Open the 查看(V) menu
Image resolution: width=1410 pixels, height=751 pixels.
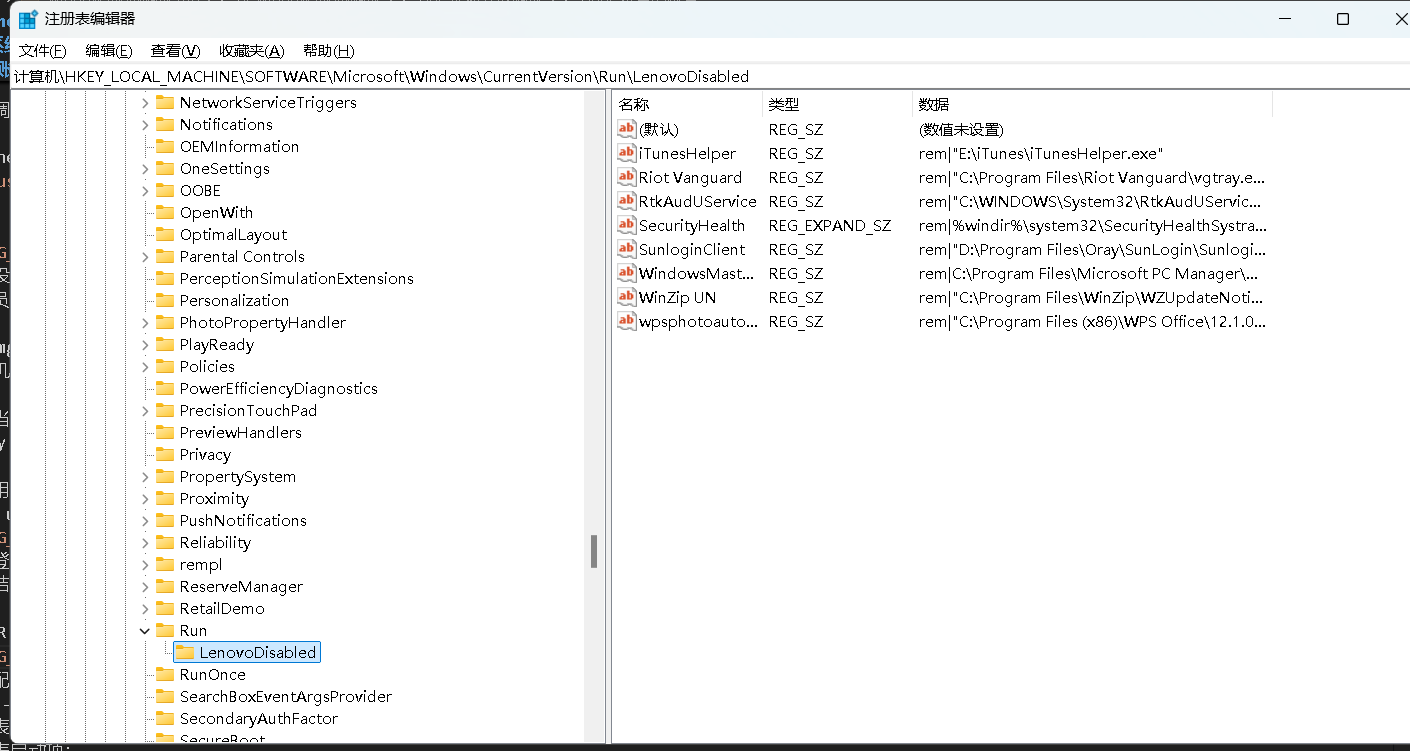click(176, 51)
